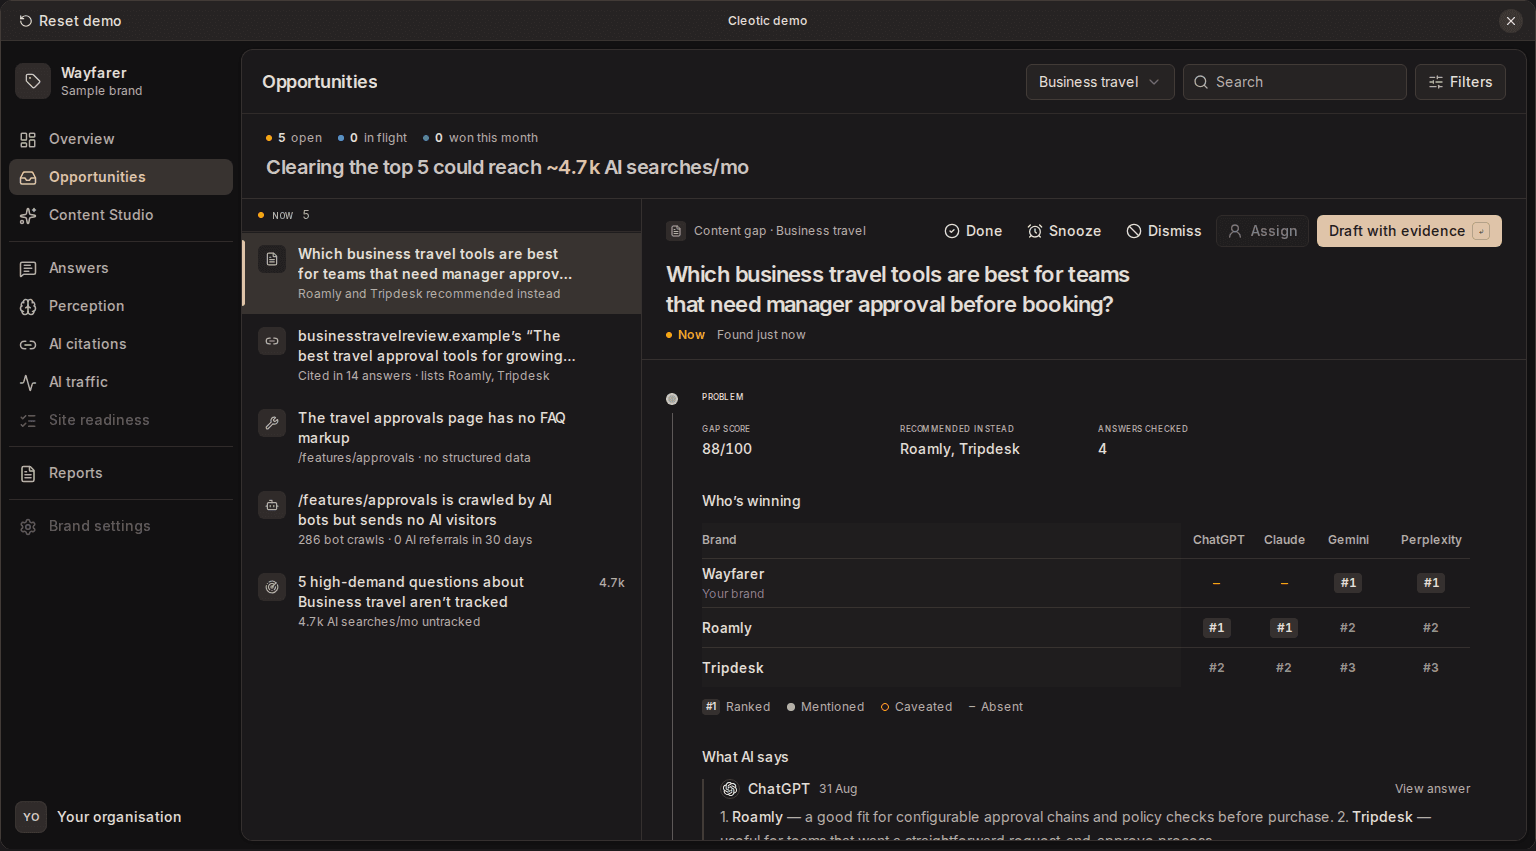Click Roamly row in Who's winning table
Viewport: 1536px width, 851px height.
pos(1086,628)
